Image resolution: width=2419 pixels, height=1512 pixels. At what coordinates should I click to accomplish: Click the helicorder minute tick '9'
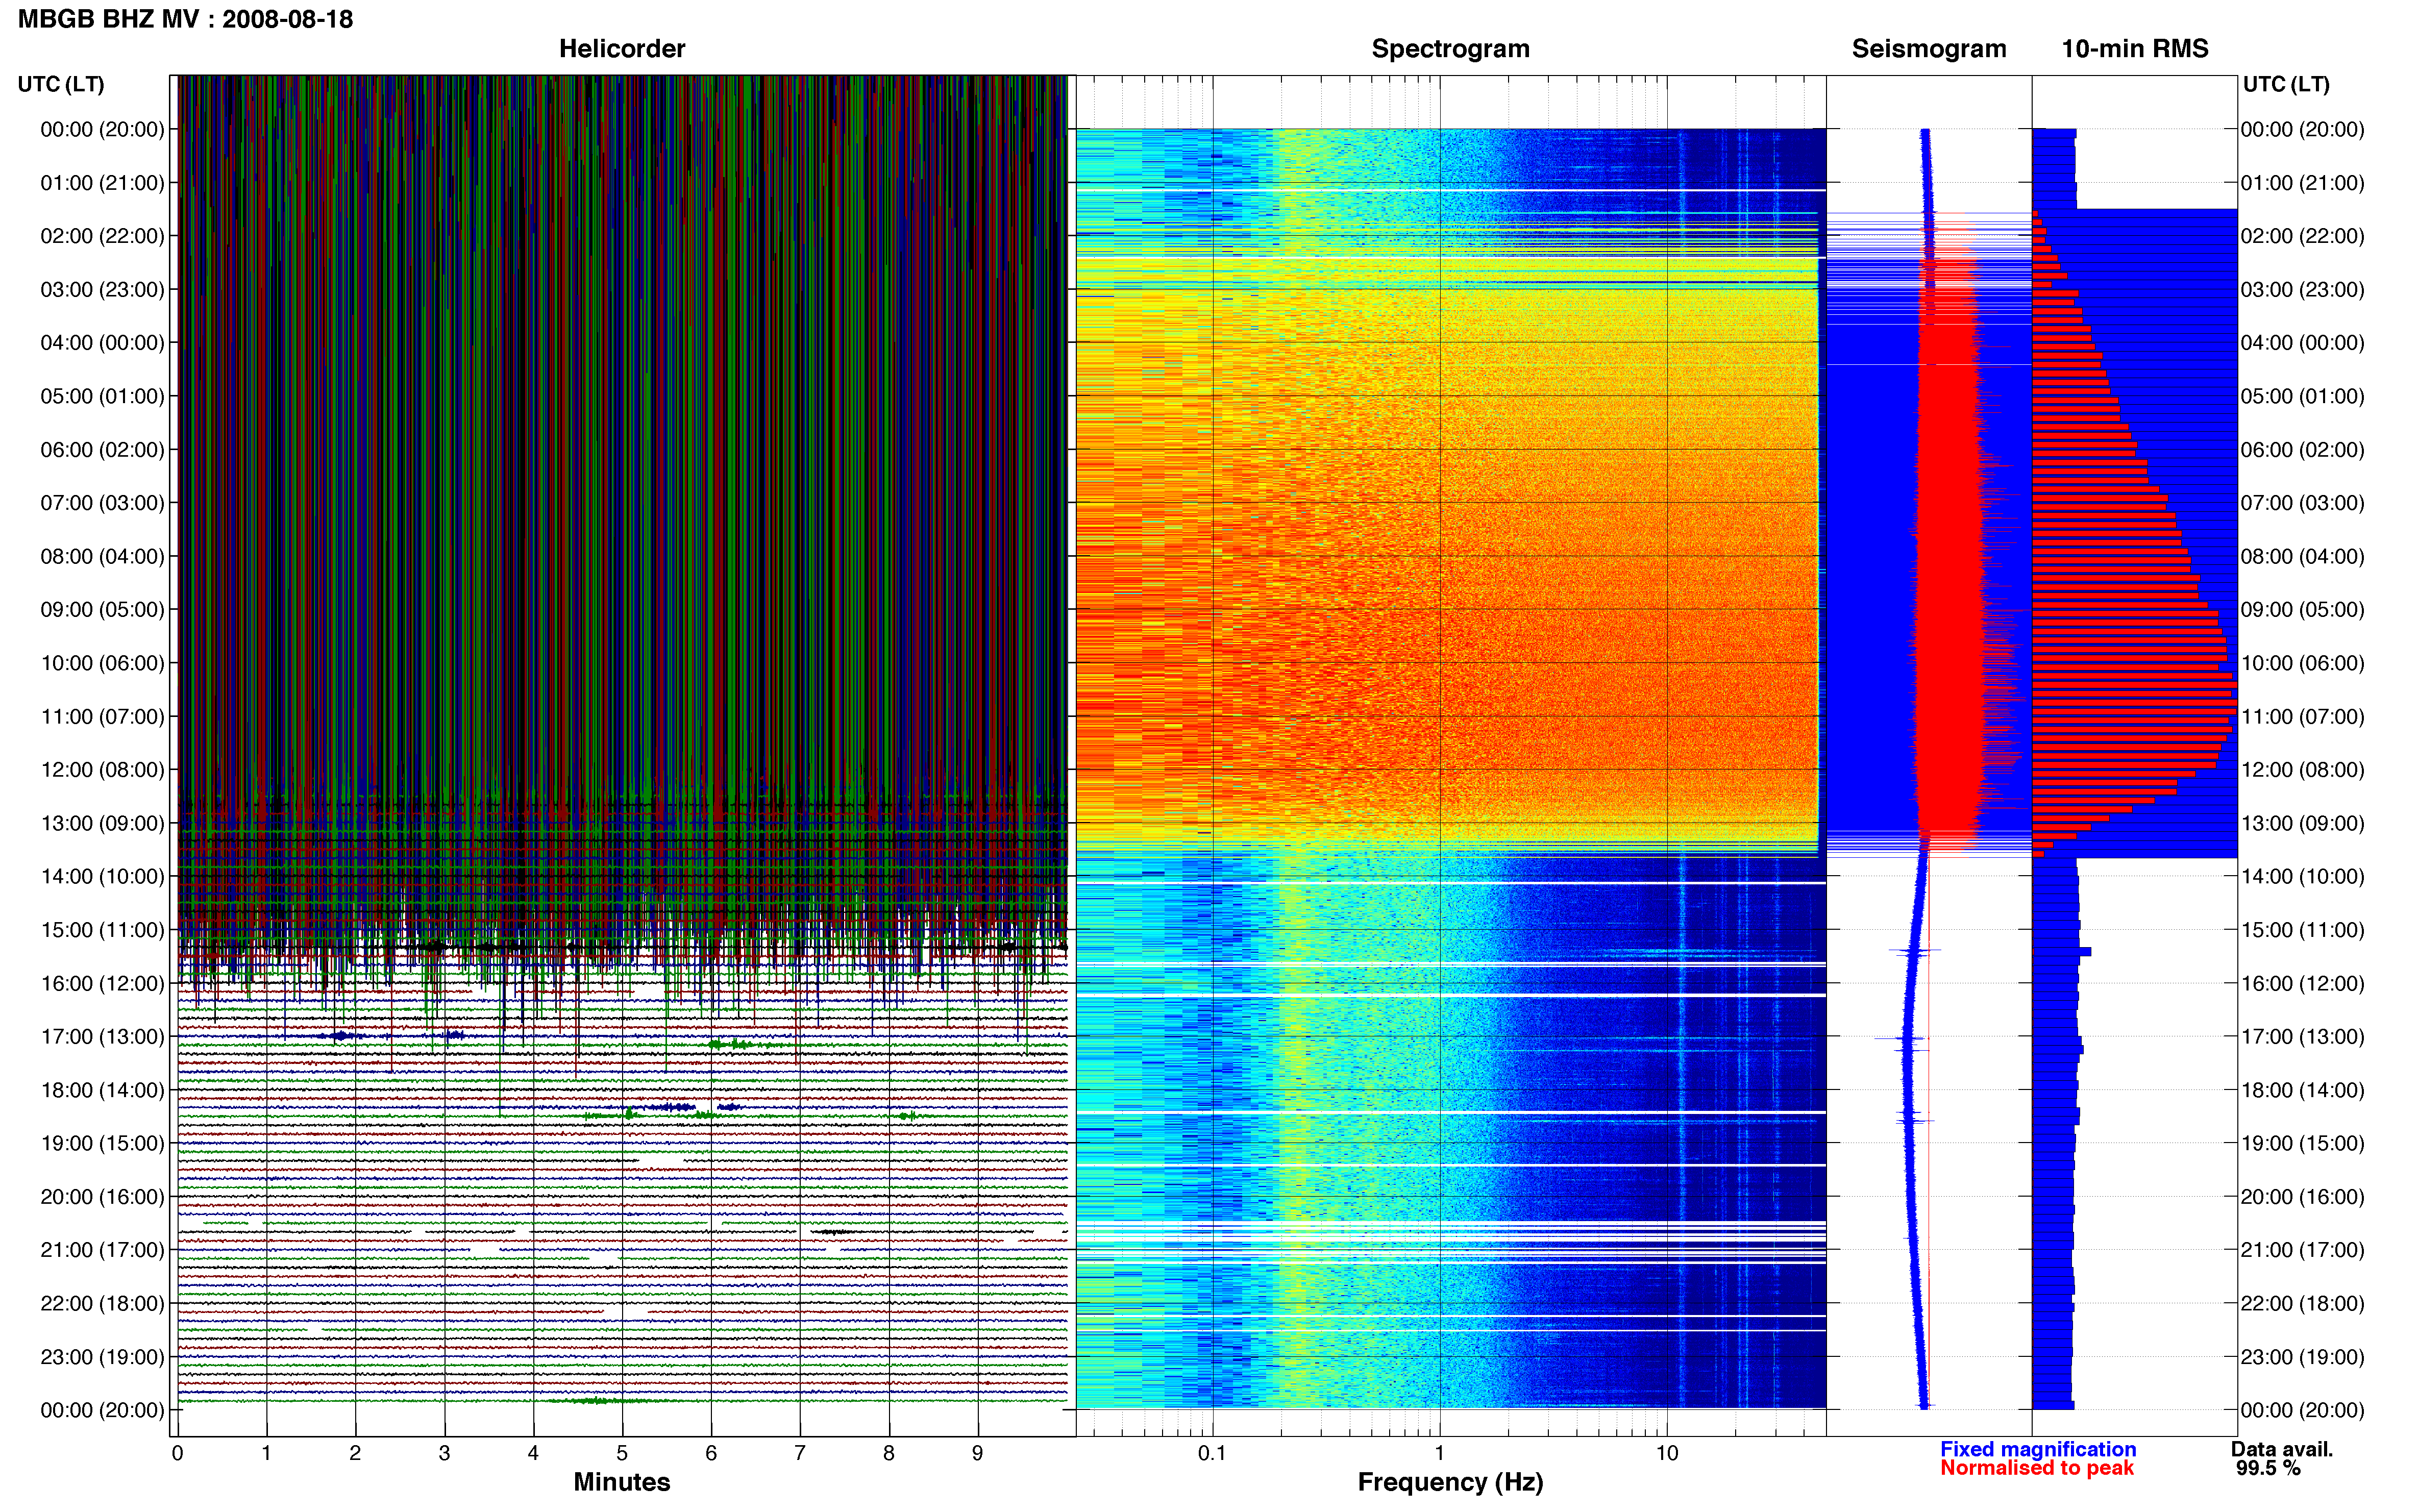click(x=977, y=1453)
